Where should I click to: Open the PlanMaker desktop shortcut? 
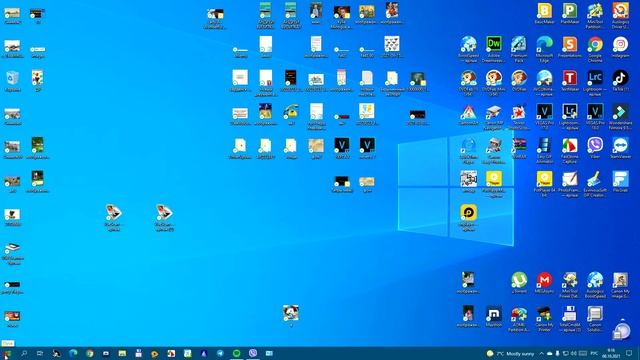coord(569,13)
